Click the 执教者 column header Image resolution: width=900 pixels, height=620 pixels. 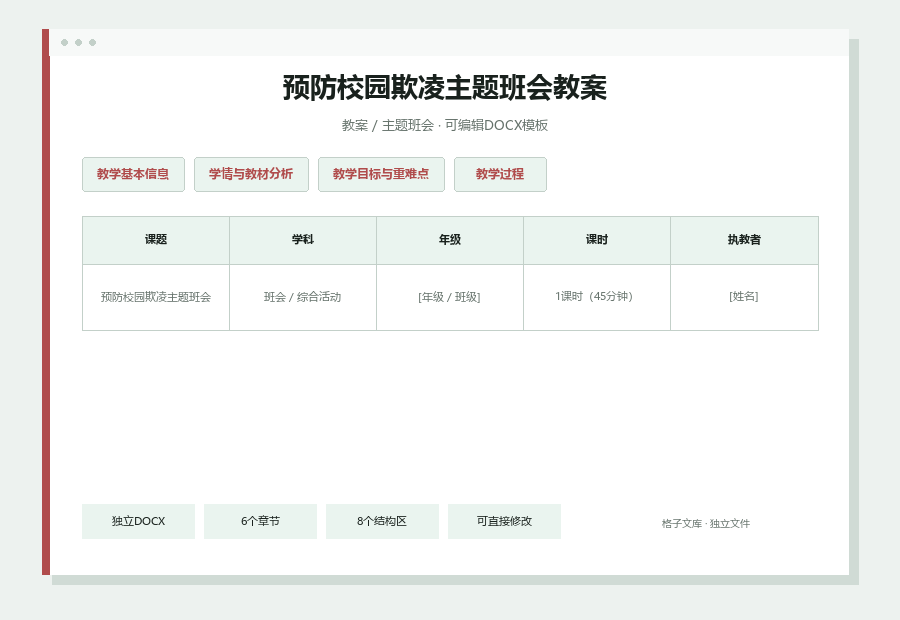pyautogui.click(x=744, y=240)
